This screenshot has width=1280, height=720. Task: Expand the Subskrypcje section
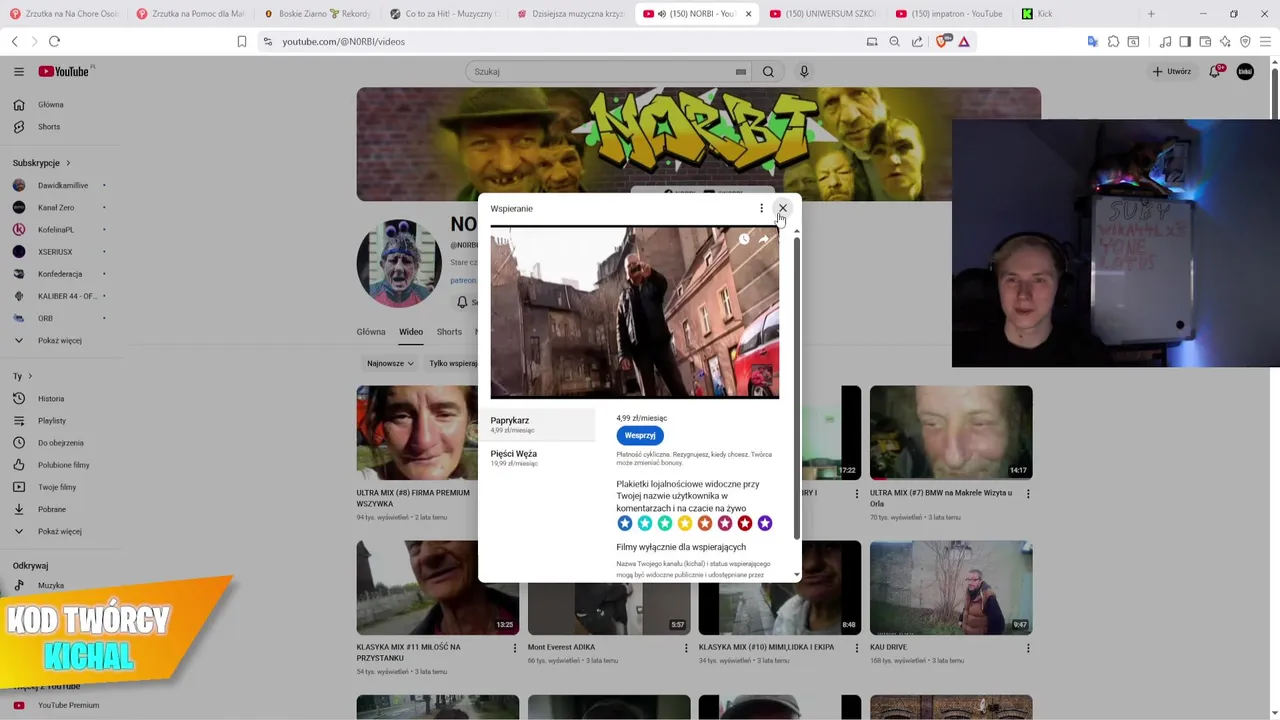[x=42, y=162]
